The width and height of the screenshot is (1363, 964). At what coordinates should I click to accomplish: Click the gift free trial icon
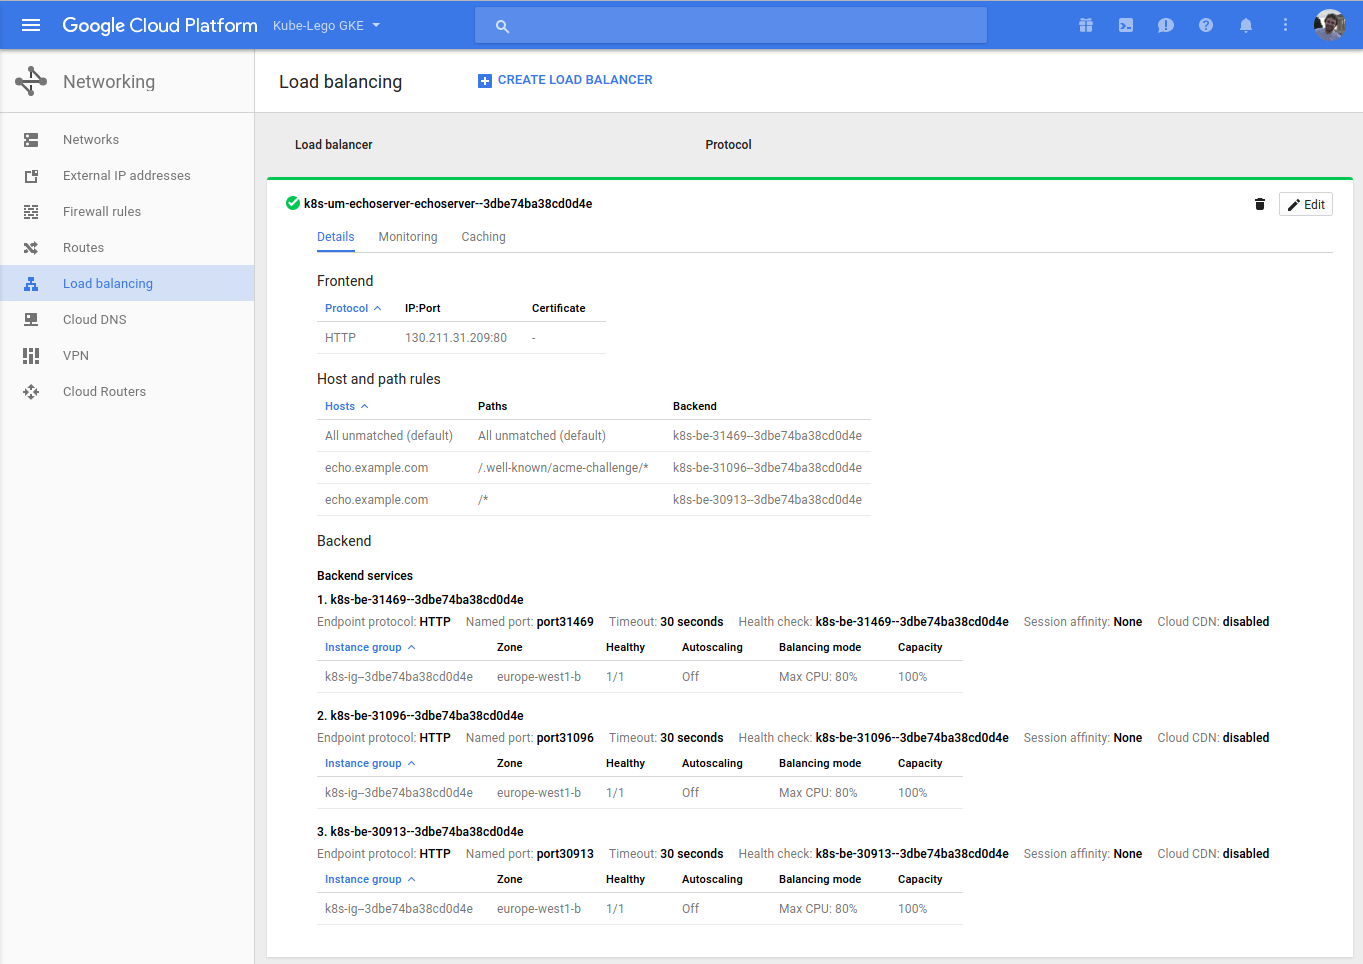[1086, 25]
